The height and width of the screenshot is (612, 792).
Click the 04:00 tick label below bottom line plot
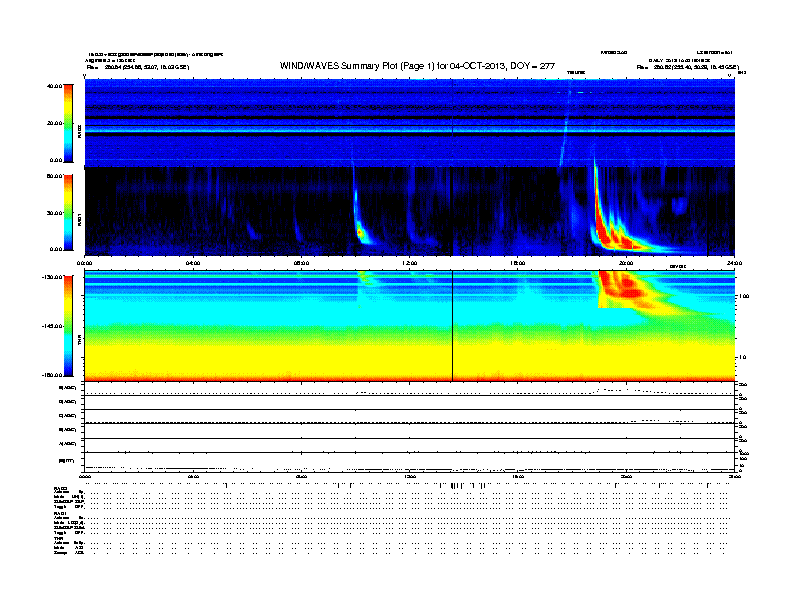point(193,476)
